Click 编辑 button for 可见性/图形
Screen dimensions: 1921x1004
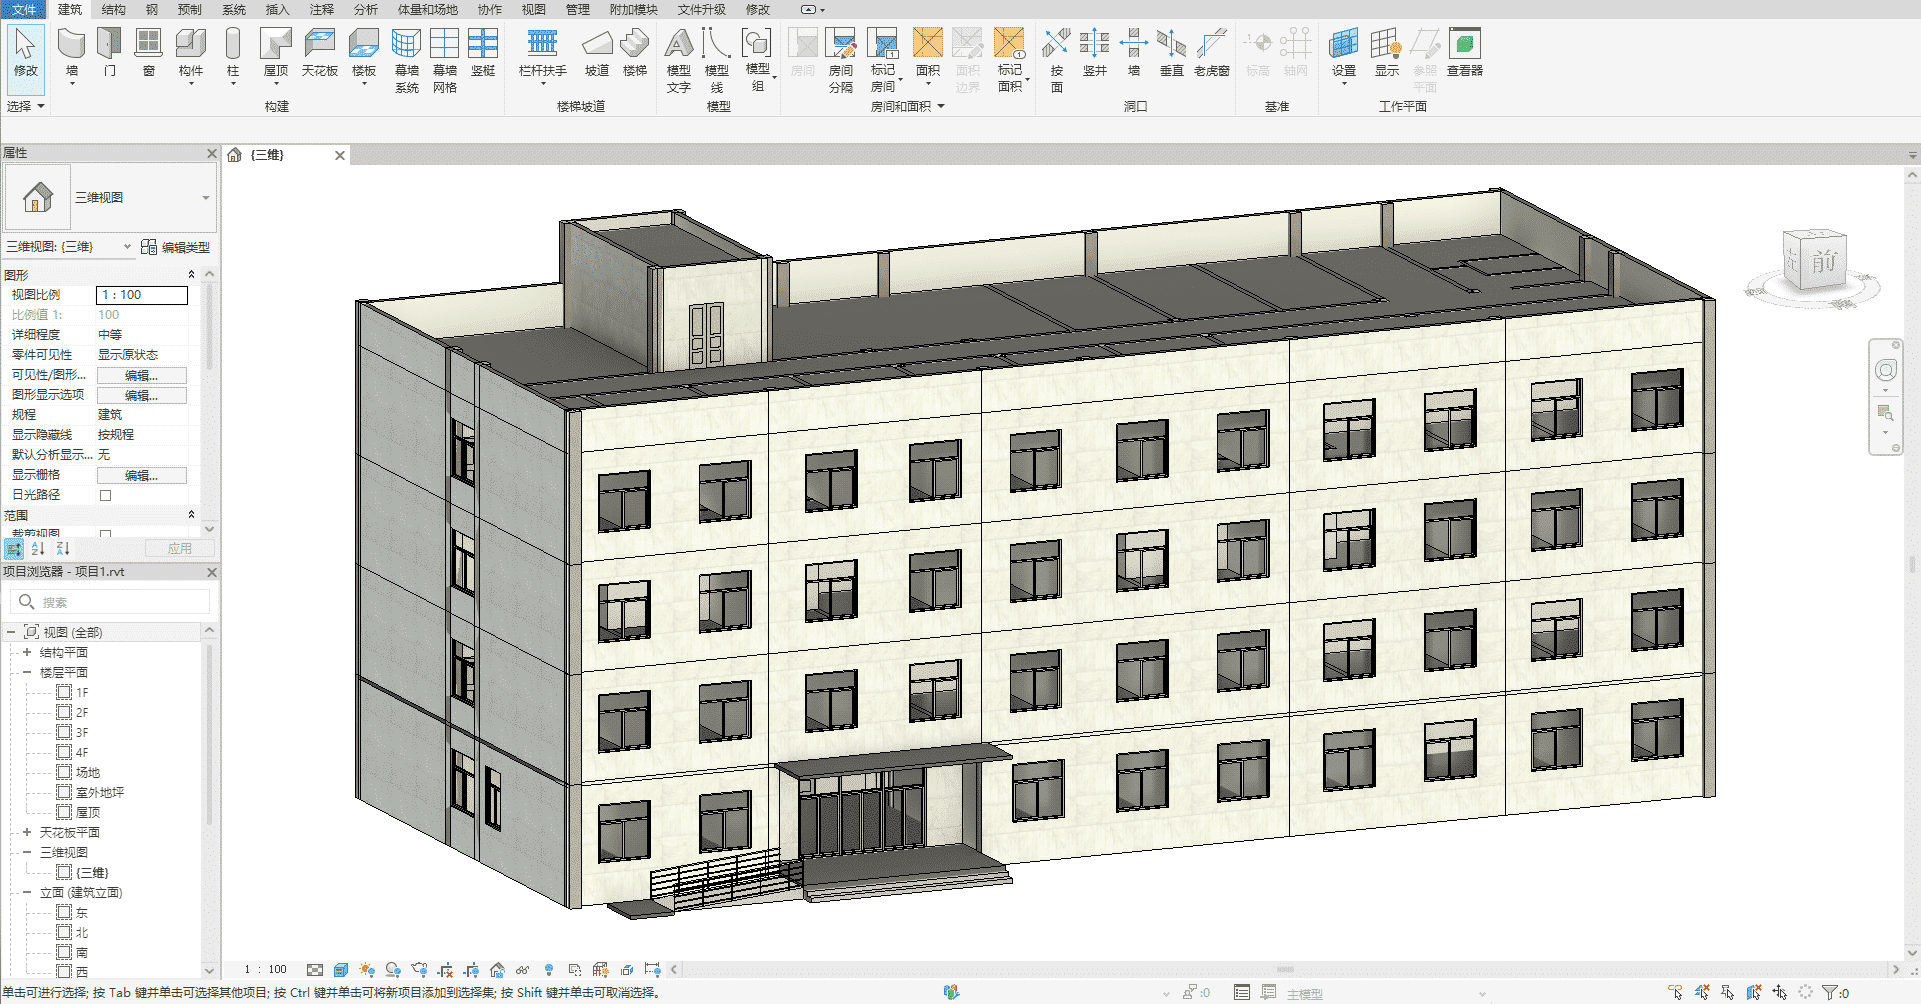pyautogui.click(x=141, y=375)
